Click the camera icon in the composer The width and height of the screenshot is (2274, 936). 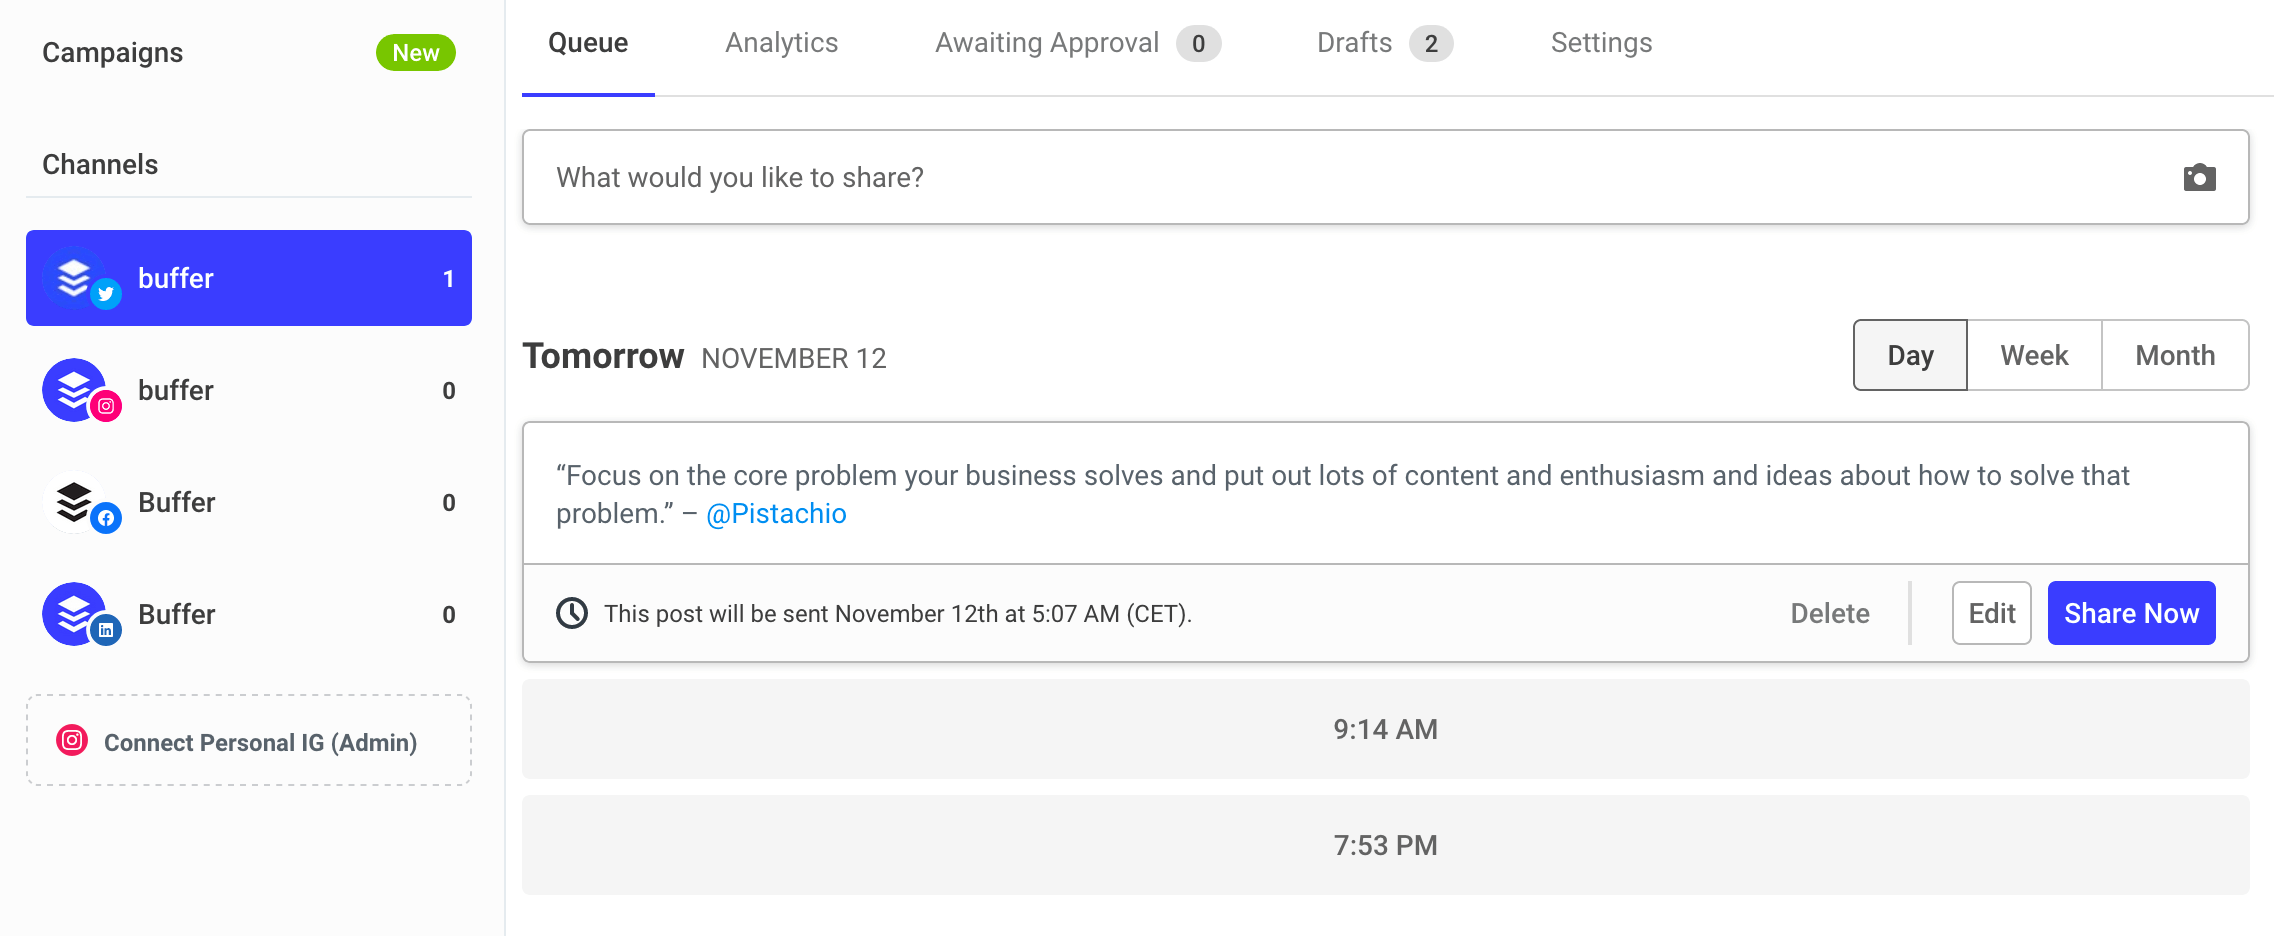(2199, 178)
